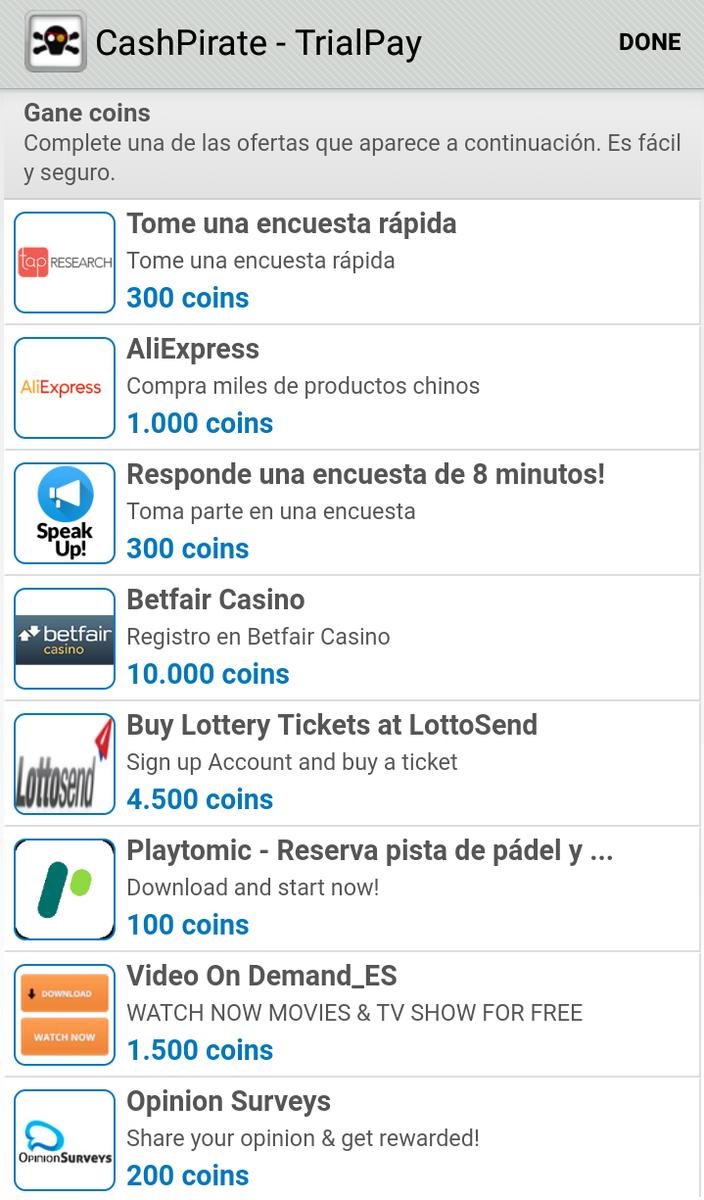Tap the 10.000 coins Betfair reward

pos(208,674)
